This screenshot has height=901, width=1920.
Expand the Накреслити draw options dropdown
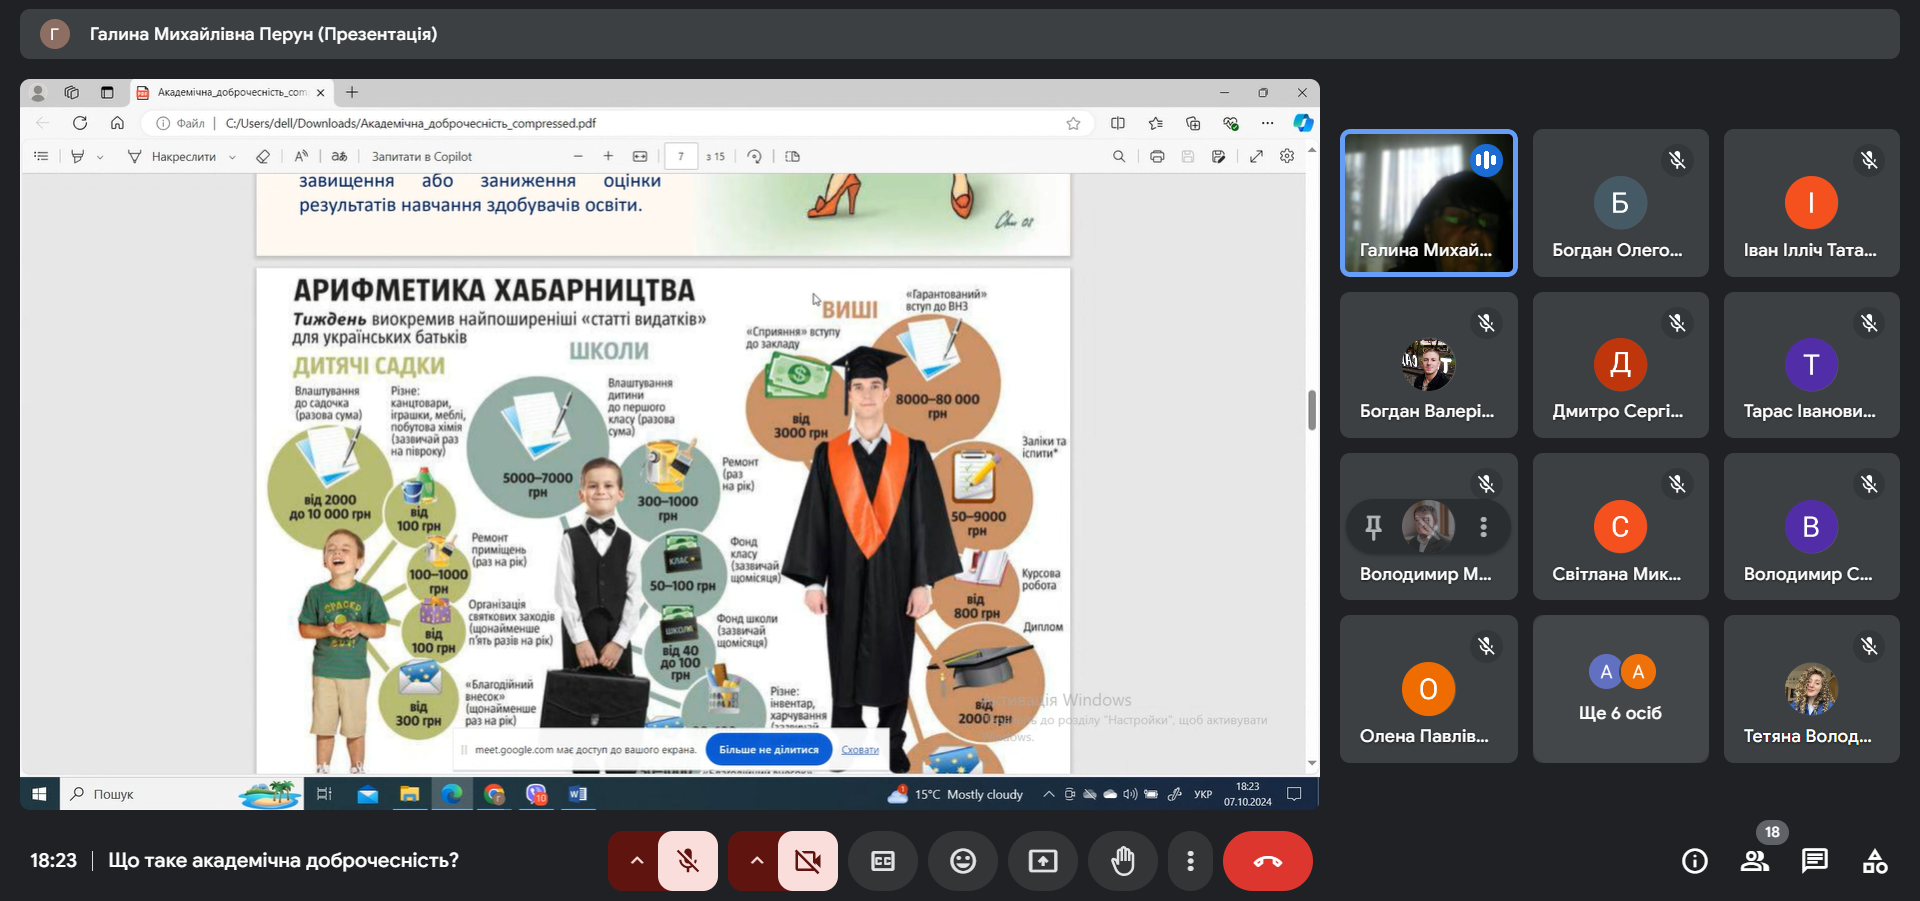coord(232,157)
